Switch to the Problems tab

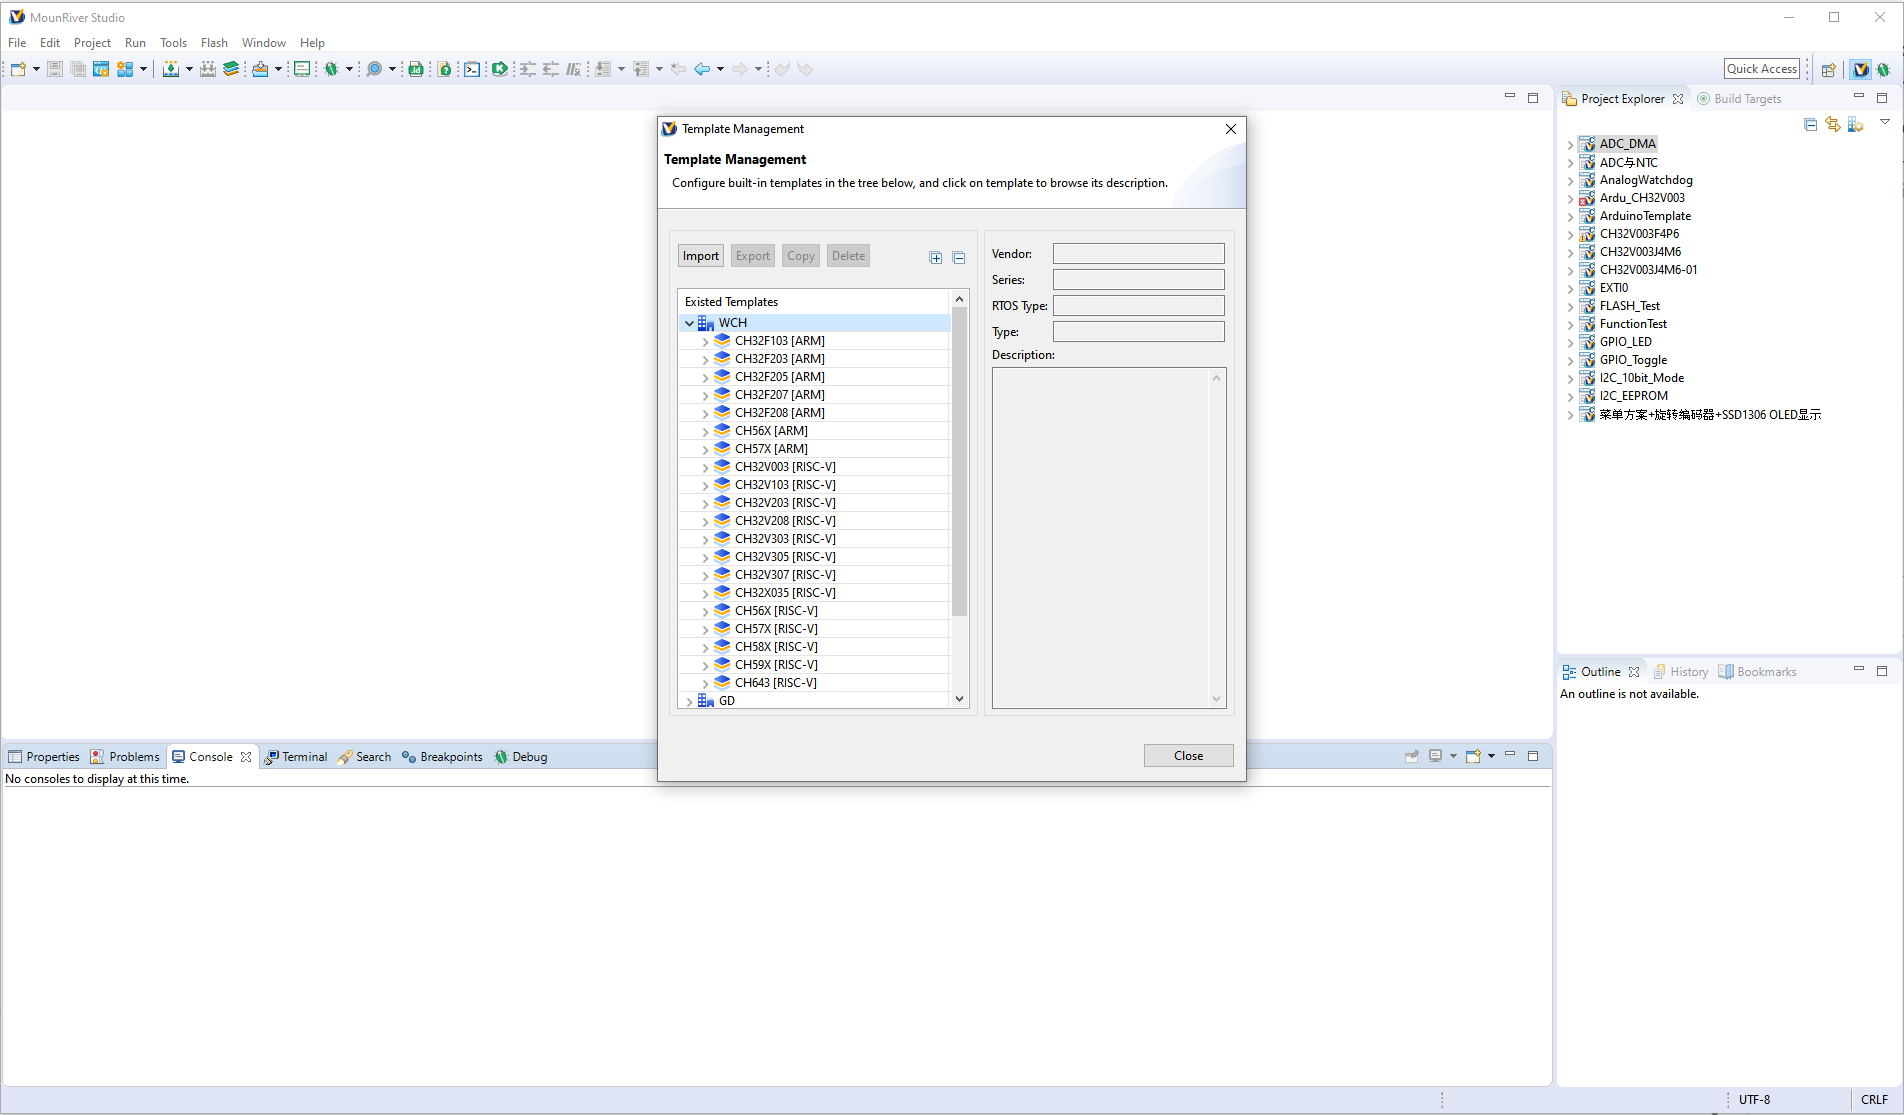pyautogui.click(x=125, y=757)
